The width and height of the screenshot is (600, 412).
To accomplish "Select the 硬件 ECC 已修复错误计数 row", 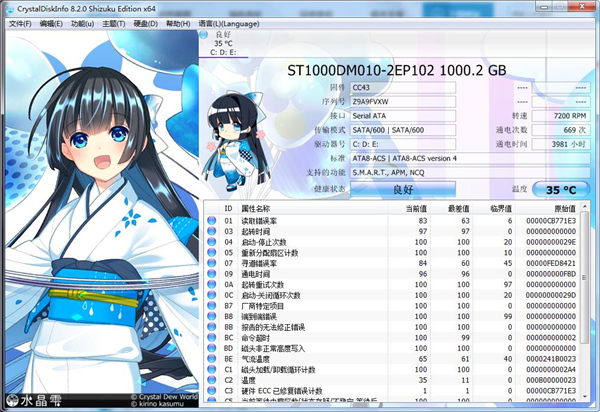I will click(392, 391).
